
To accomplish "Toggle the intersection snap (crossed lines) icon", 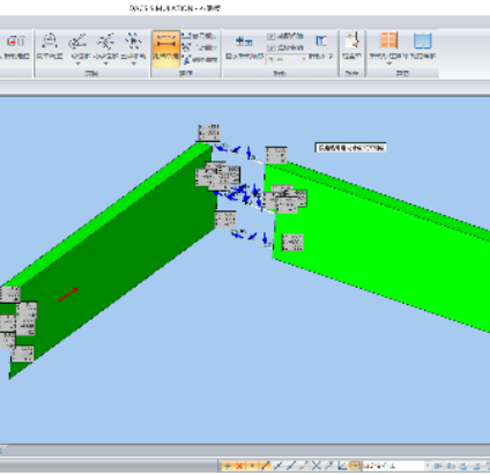I will pyautogui.click(x=316, y=465).
